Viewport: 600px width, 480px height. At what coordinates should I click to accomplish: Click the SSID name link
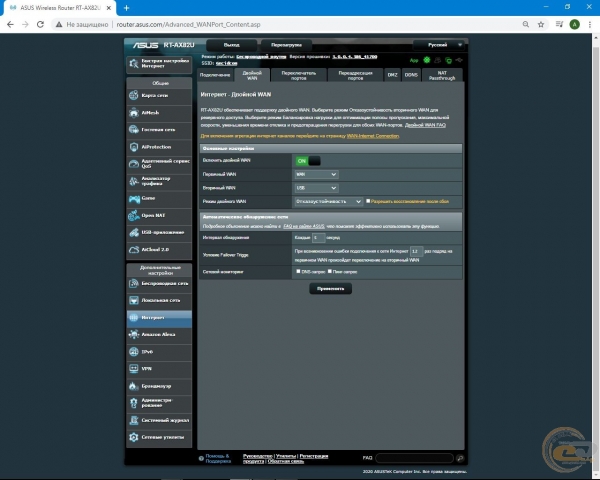point(227,63)
